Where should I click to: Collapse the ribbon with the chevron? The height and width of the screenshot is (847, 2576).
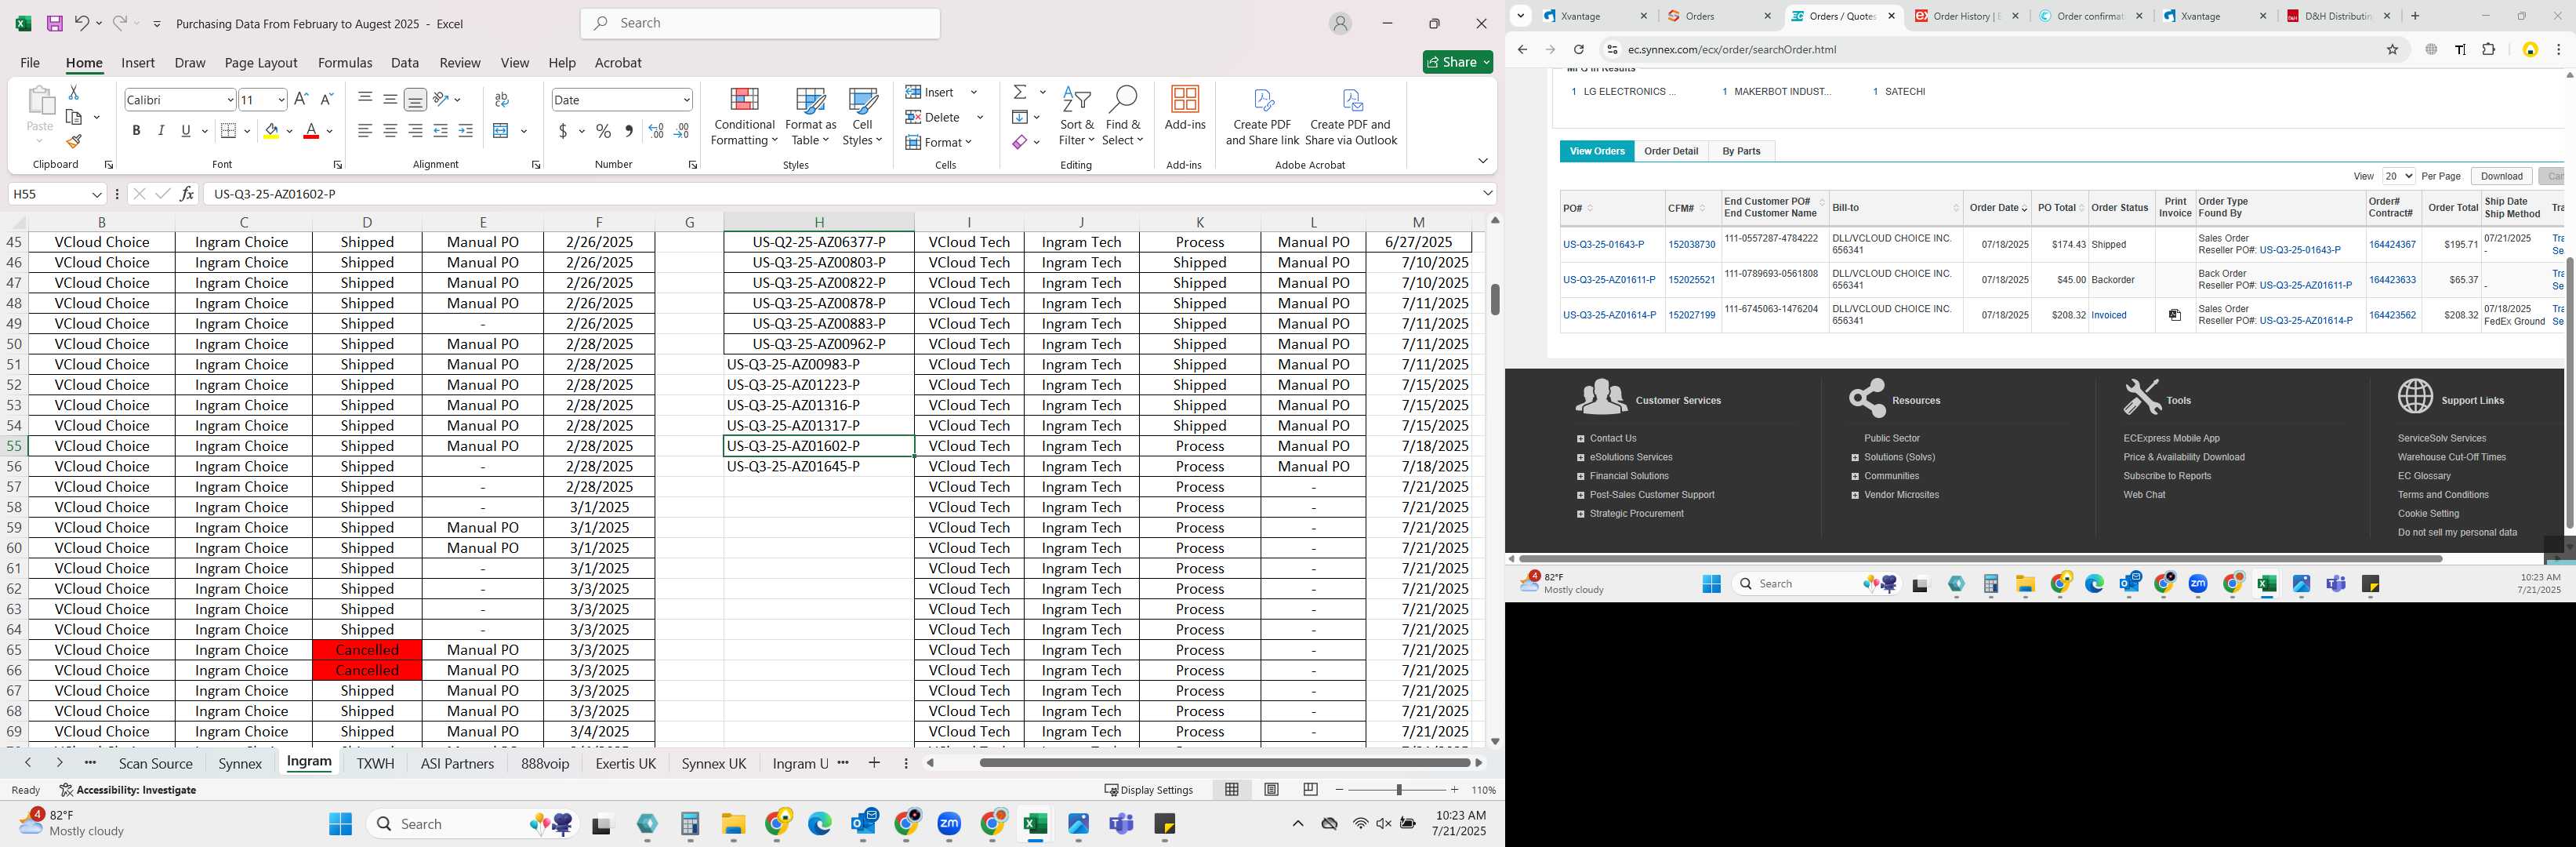tap(1482, 161)
